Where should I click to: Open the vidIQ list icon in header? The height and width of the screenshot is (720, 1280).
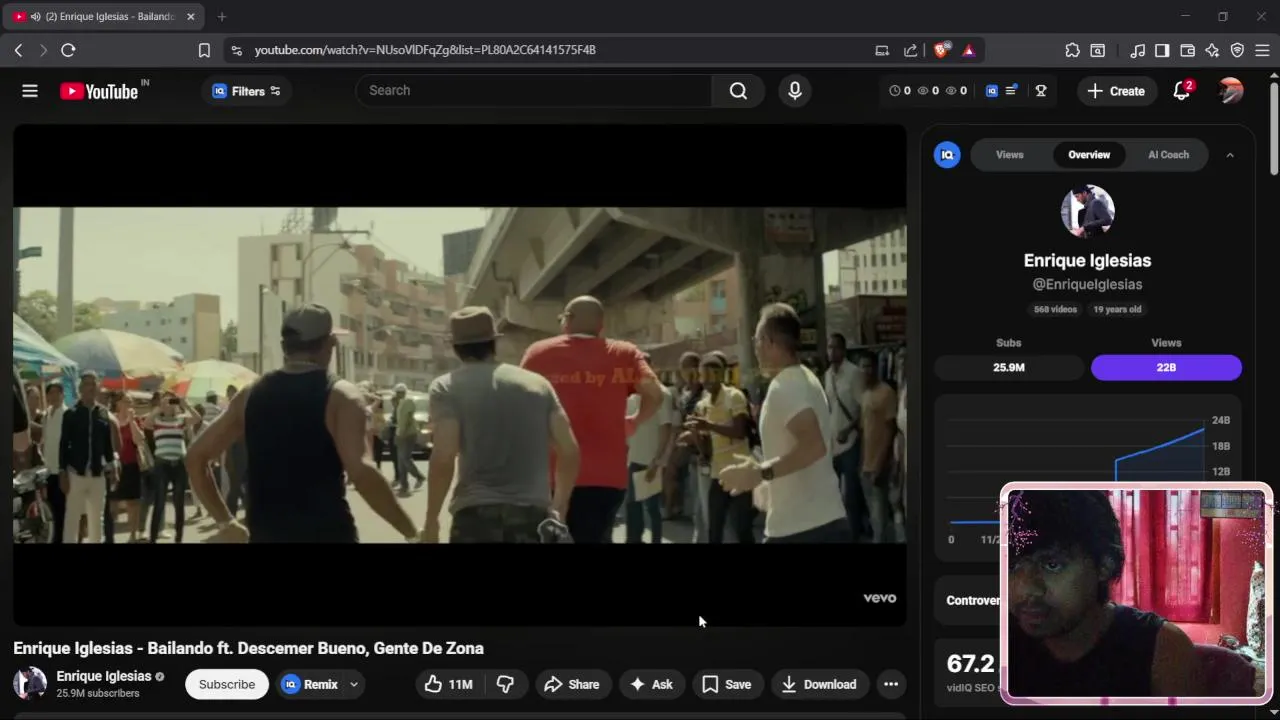tap(1012, 91)
